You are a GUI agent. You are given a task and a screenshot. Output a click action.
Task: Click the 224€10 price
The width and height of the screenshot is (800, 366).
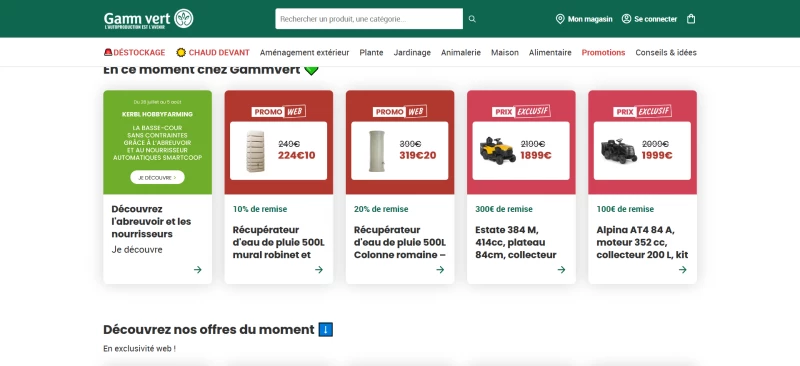(296, 156)
